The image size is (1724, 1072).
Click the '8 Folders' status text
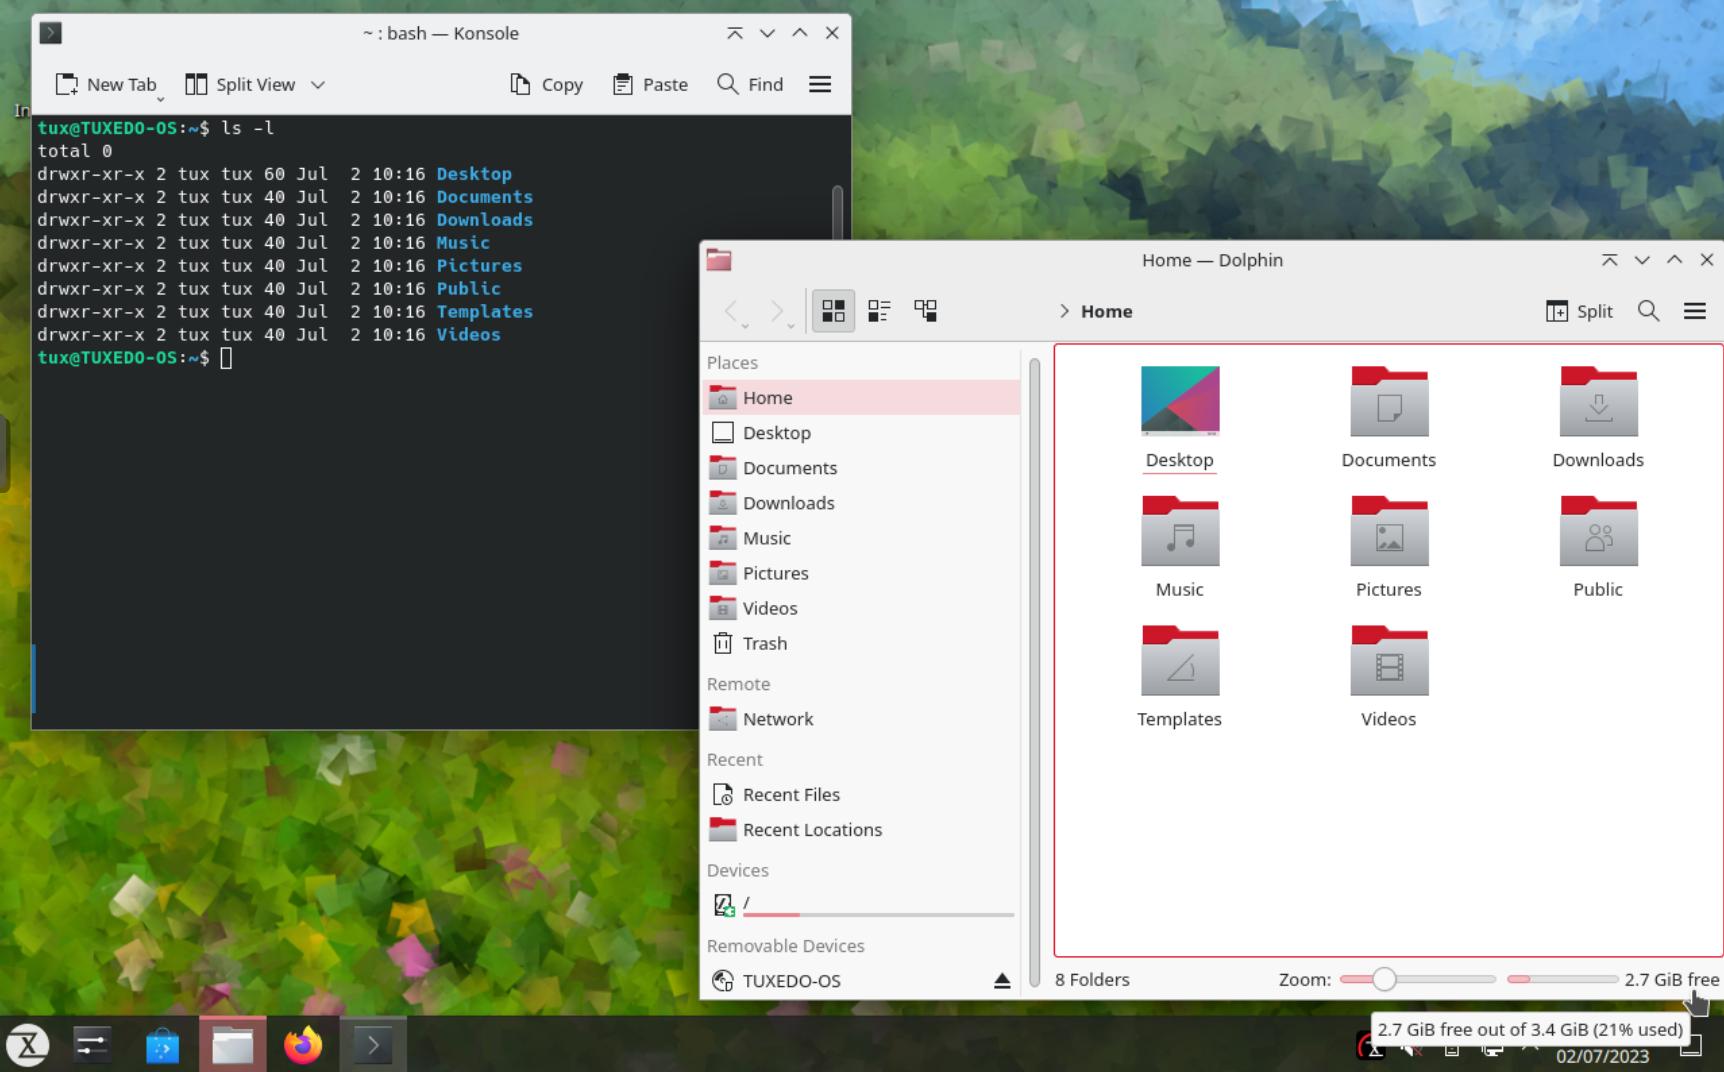coord(1092,979)
